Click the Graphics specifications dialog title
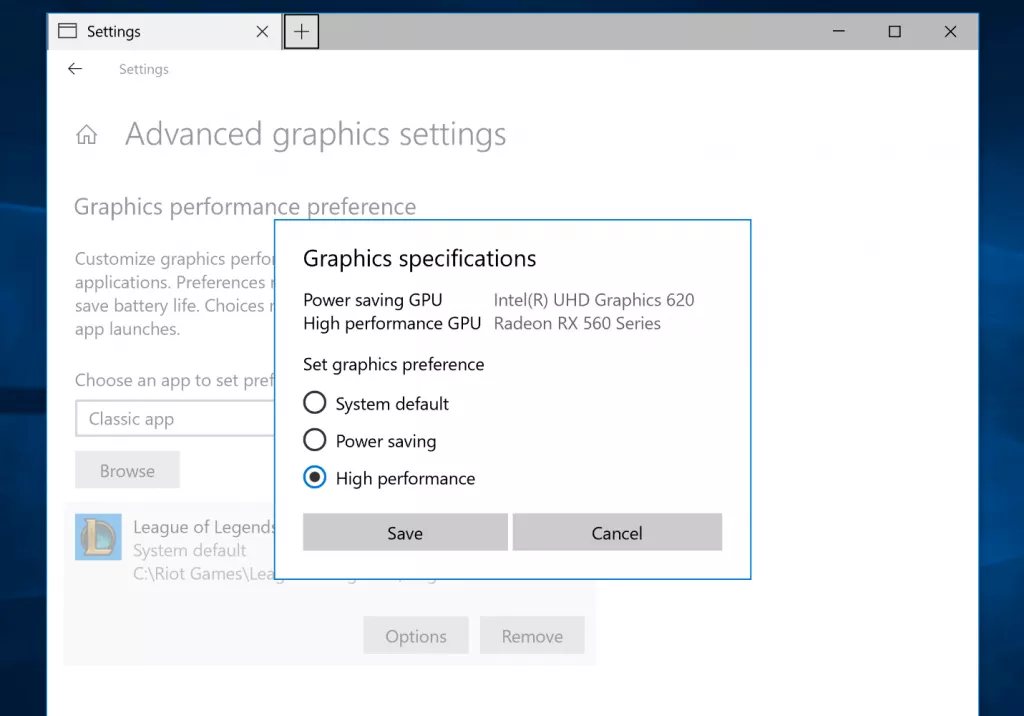This screenshot has width=1024, height=716. click(x=419, y=258)
